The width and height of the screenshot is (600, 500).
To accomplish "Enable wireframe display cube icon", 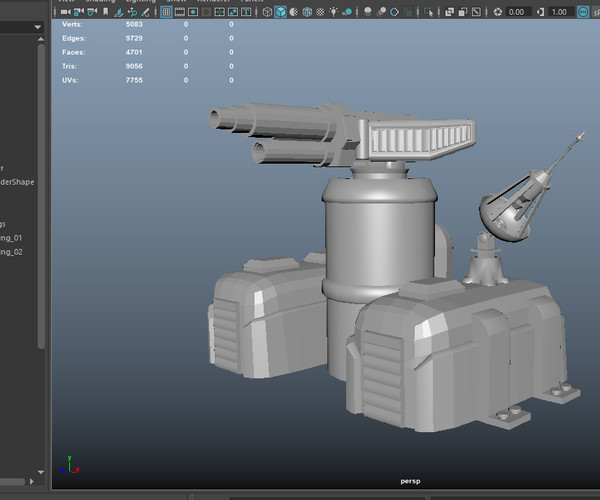I will [x=267, y=12].
